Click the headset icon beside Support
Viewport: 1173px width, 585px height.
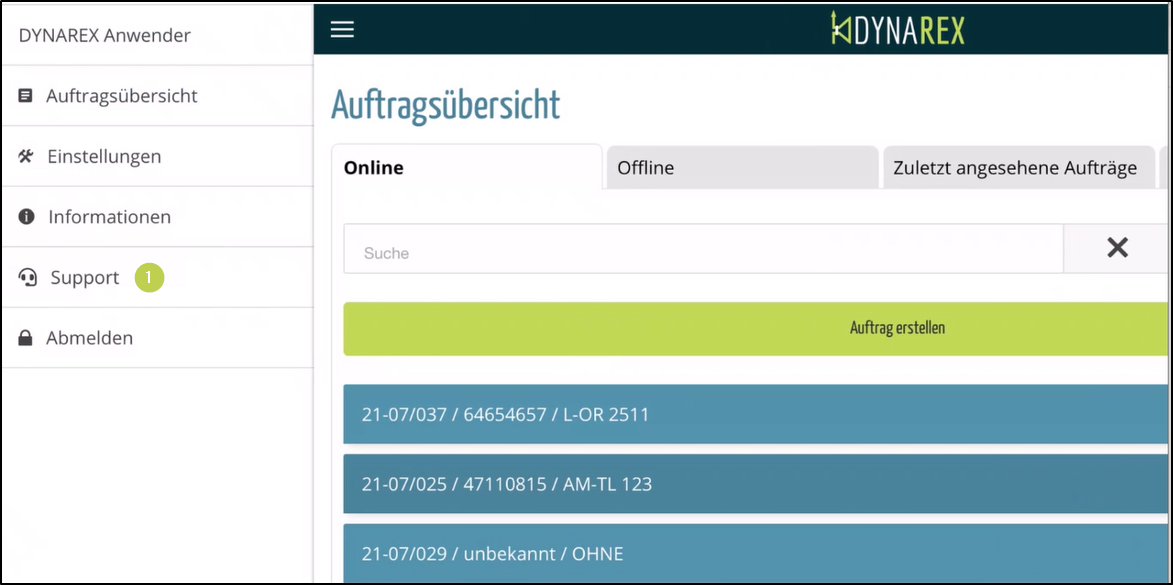(28, 278)
